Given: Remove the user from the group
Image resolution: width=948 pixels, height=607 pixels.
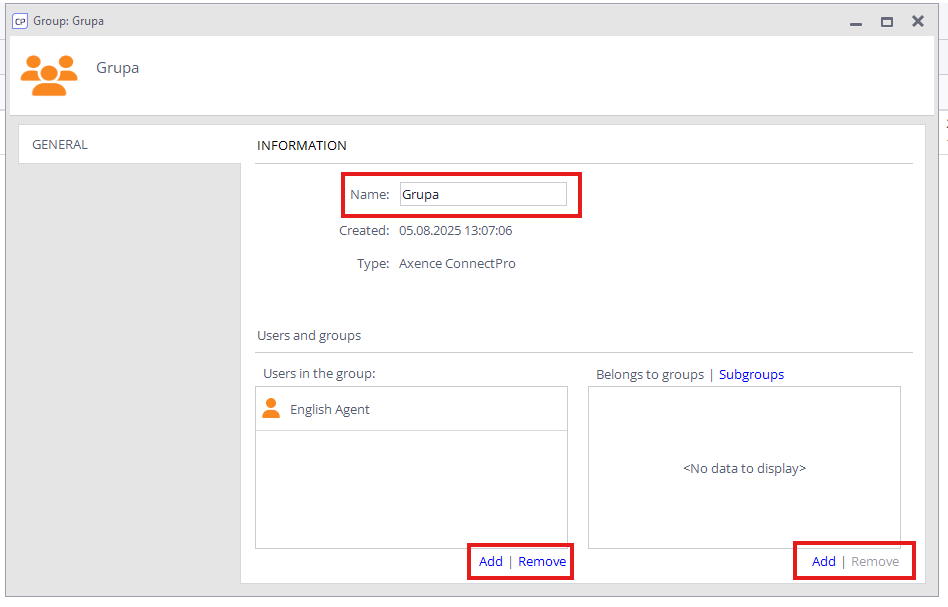Looking at the screenshot, I should (542, 562).
